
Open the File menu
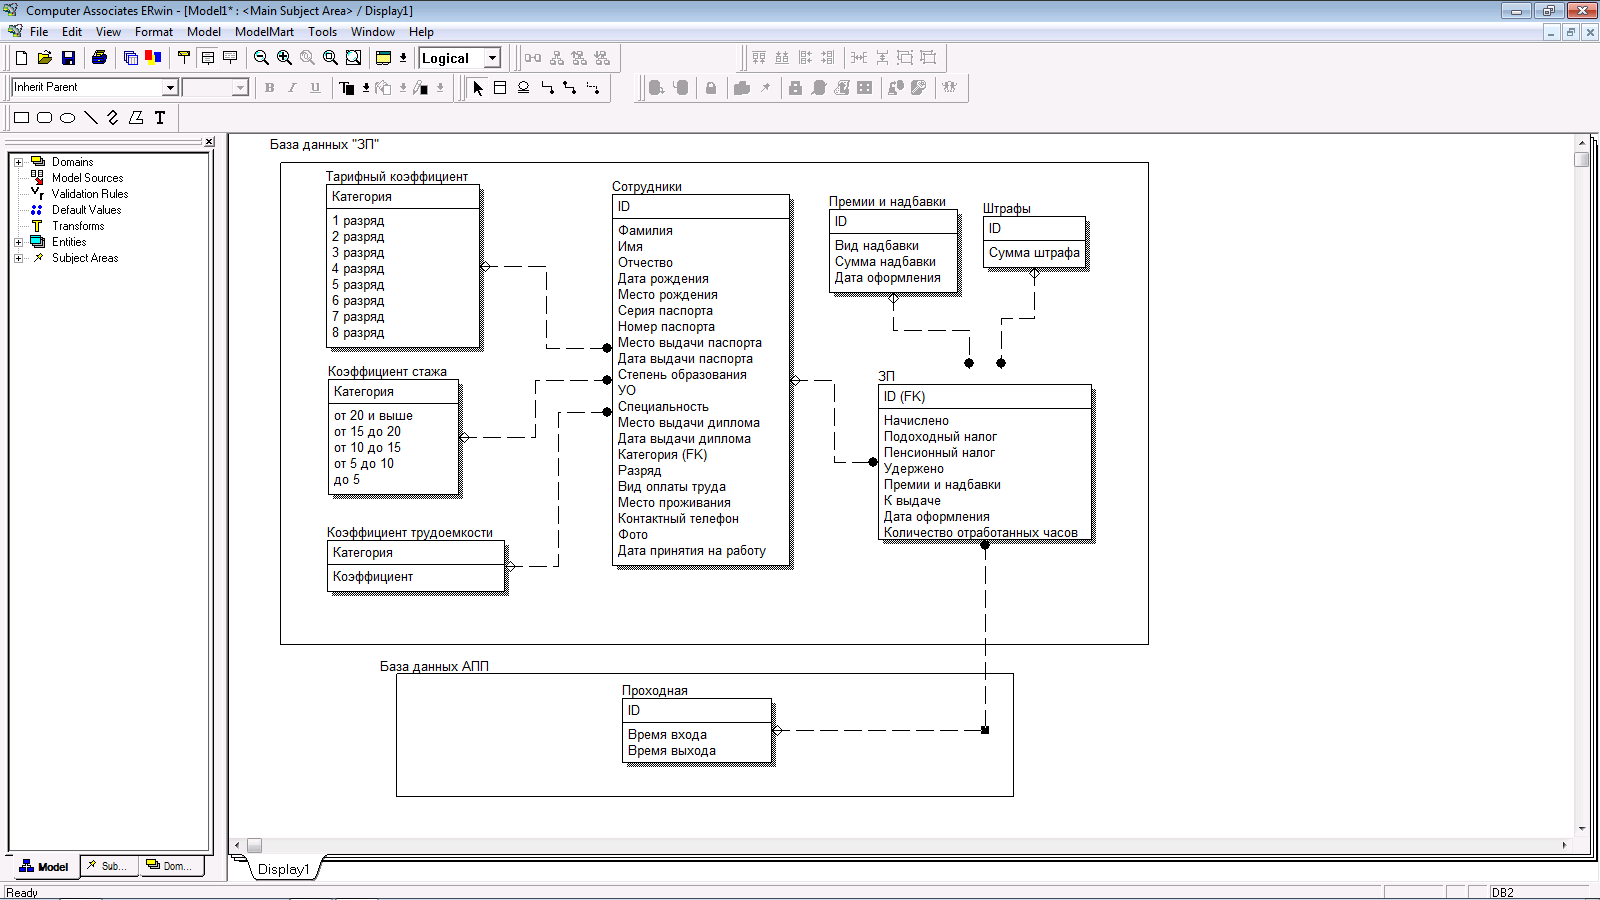pos(39,32)
